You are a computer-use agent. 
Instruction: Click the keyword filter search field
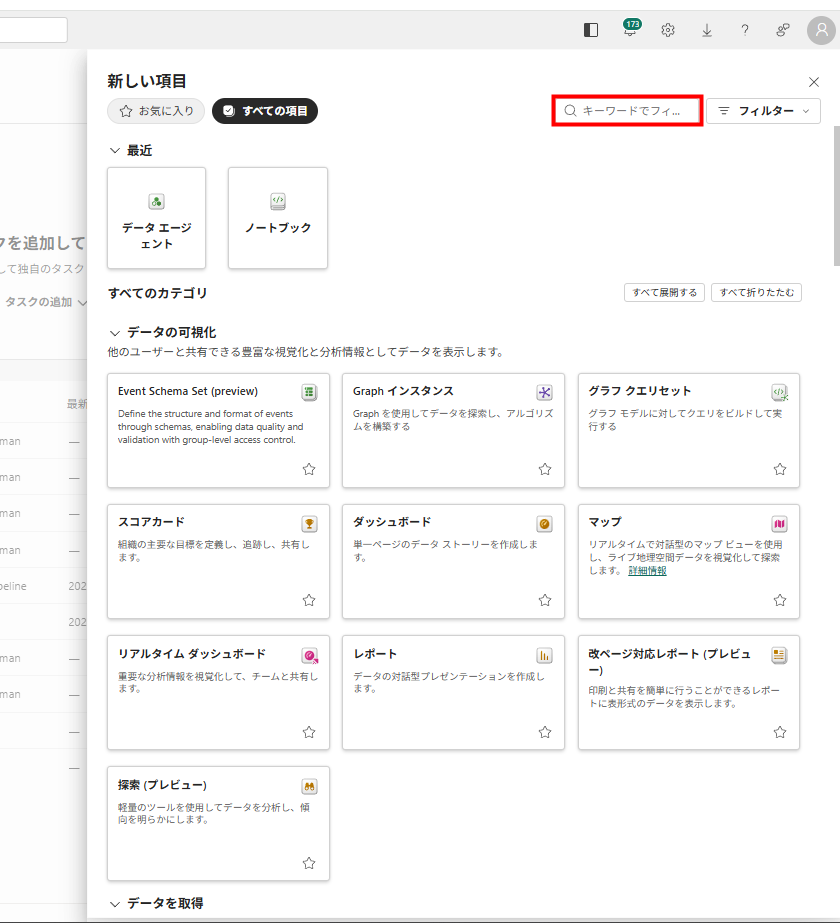[627, 111]
